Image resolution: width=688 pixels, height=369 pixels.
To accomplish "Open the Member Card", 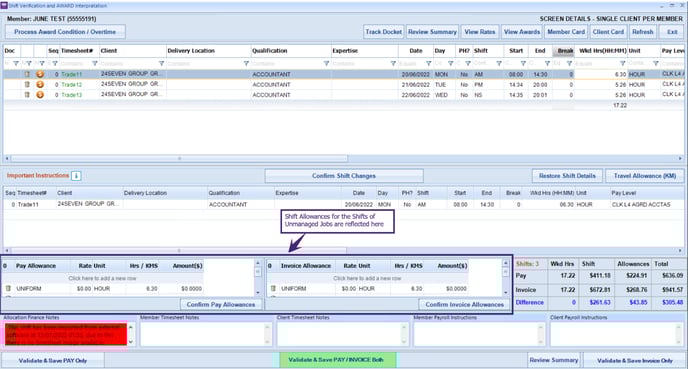I will click(566, 32).
